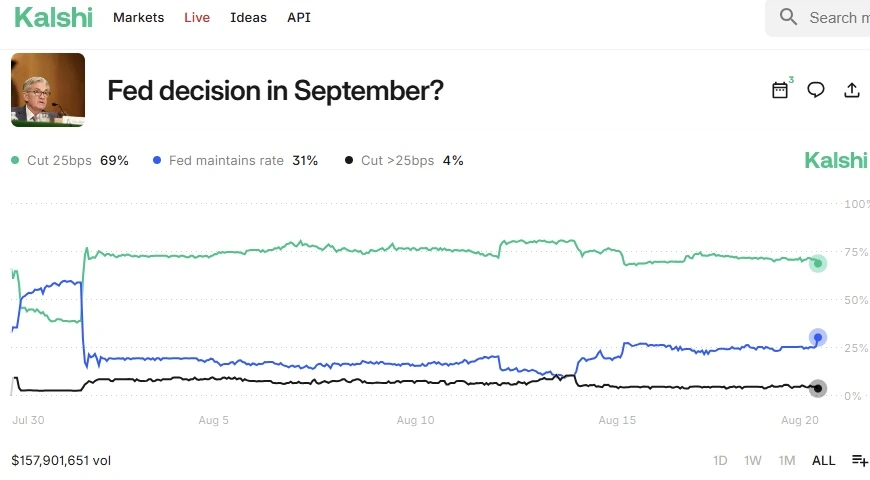Click the black Cut >25bps legend dot
The height and width of the screenshot is (480, 870).
click(349, 160)
